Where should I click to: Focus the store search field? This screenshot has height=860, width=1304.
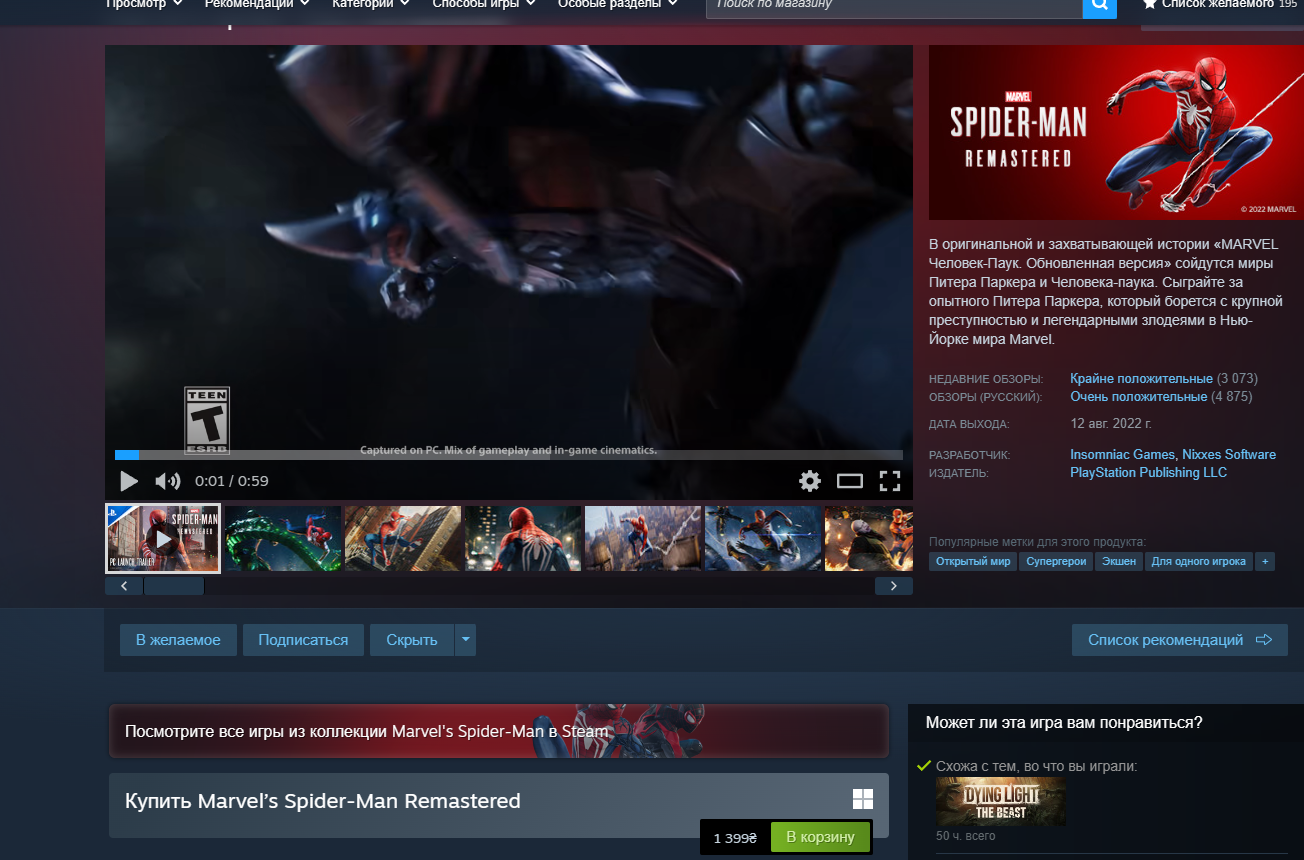(x=894, y=6)
